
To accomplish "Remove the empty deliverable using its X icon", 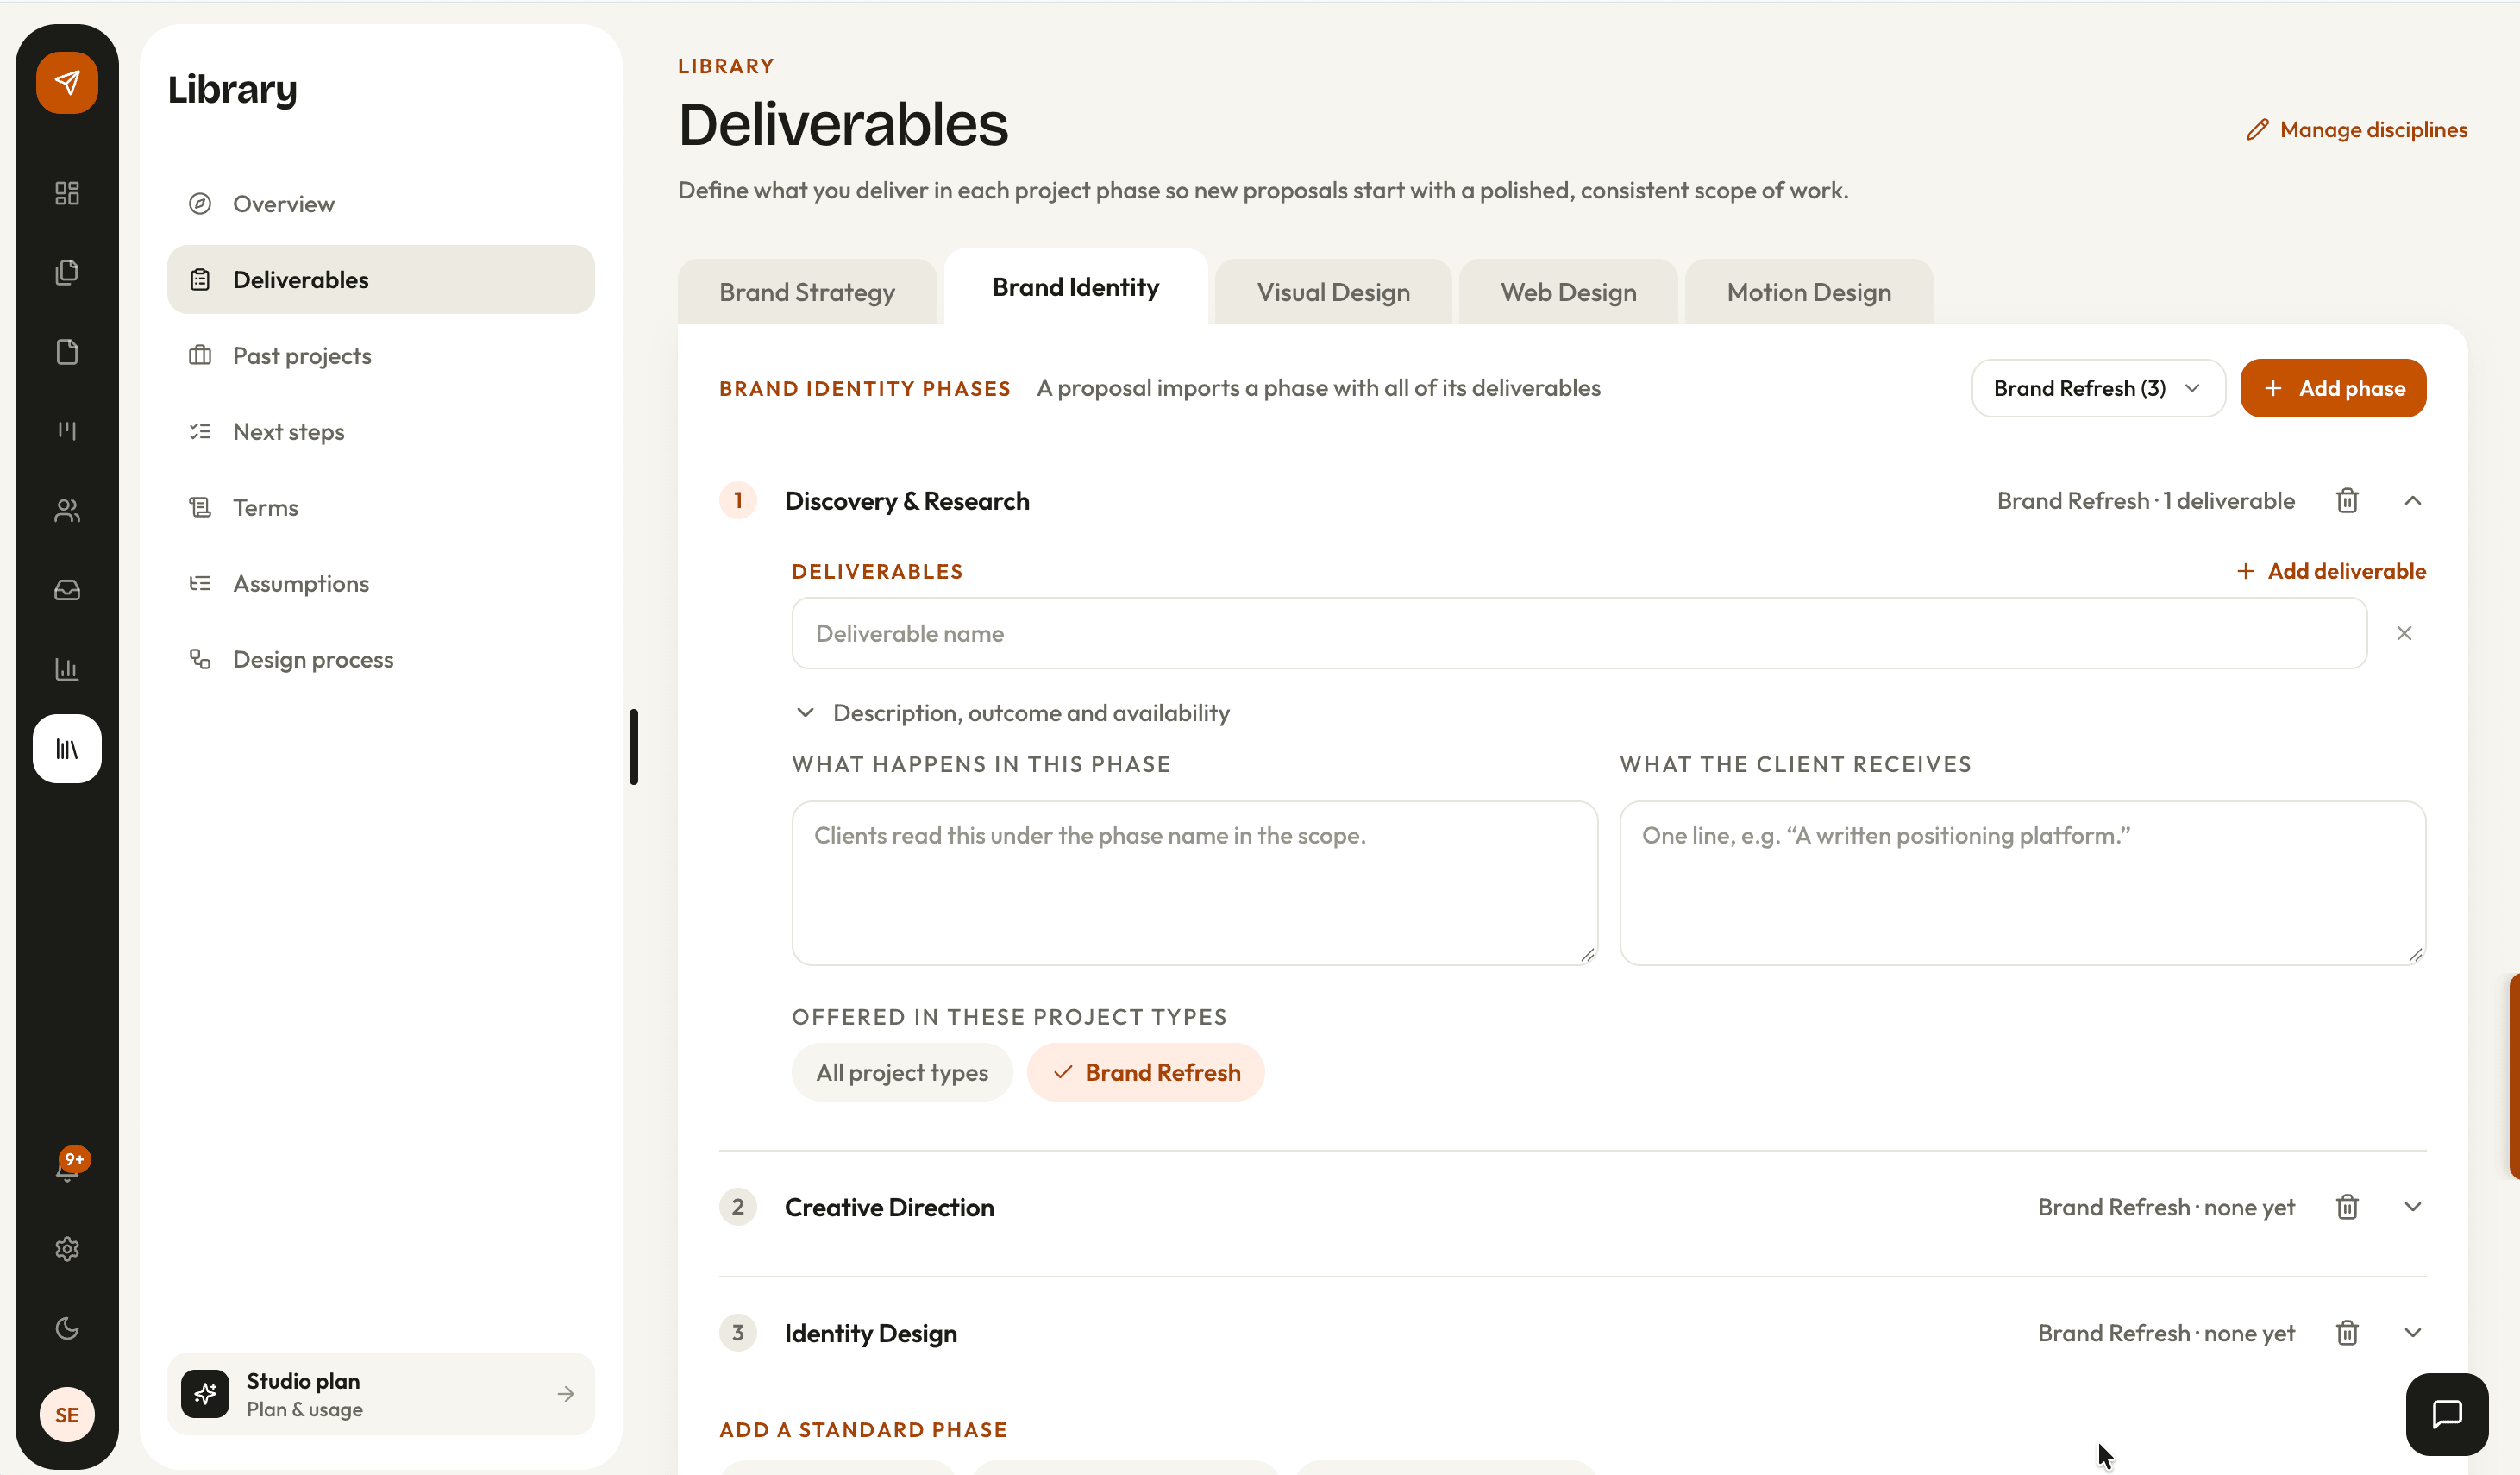I will pos(2404,633).
